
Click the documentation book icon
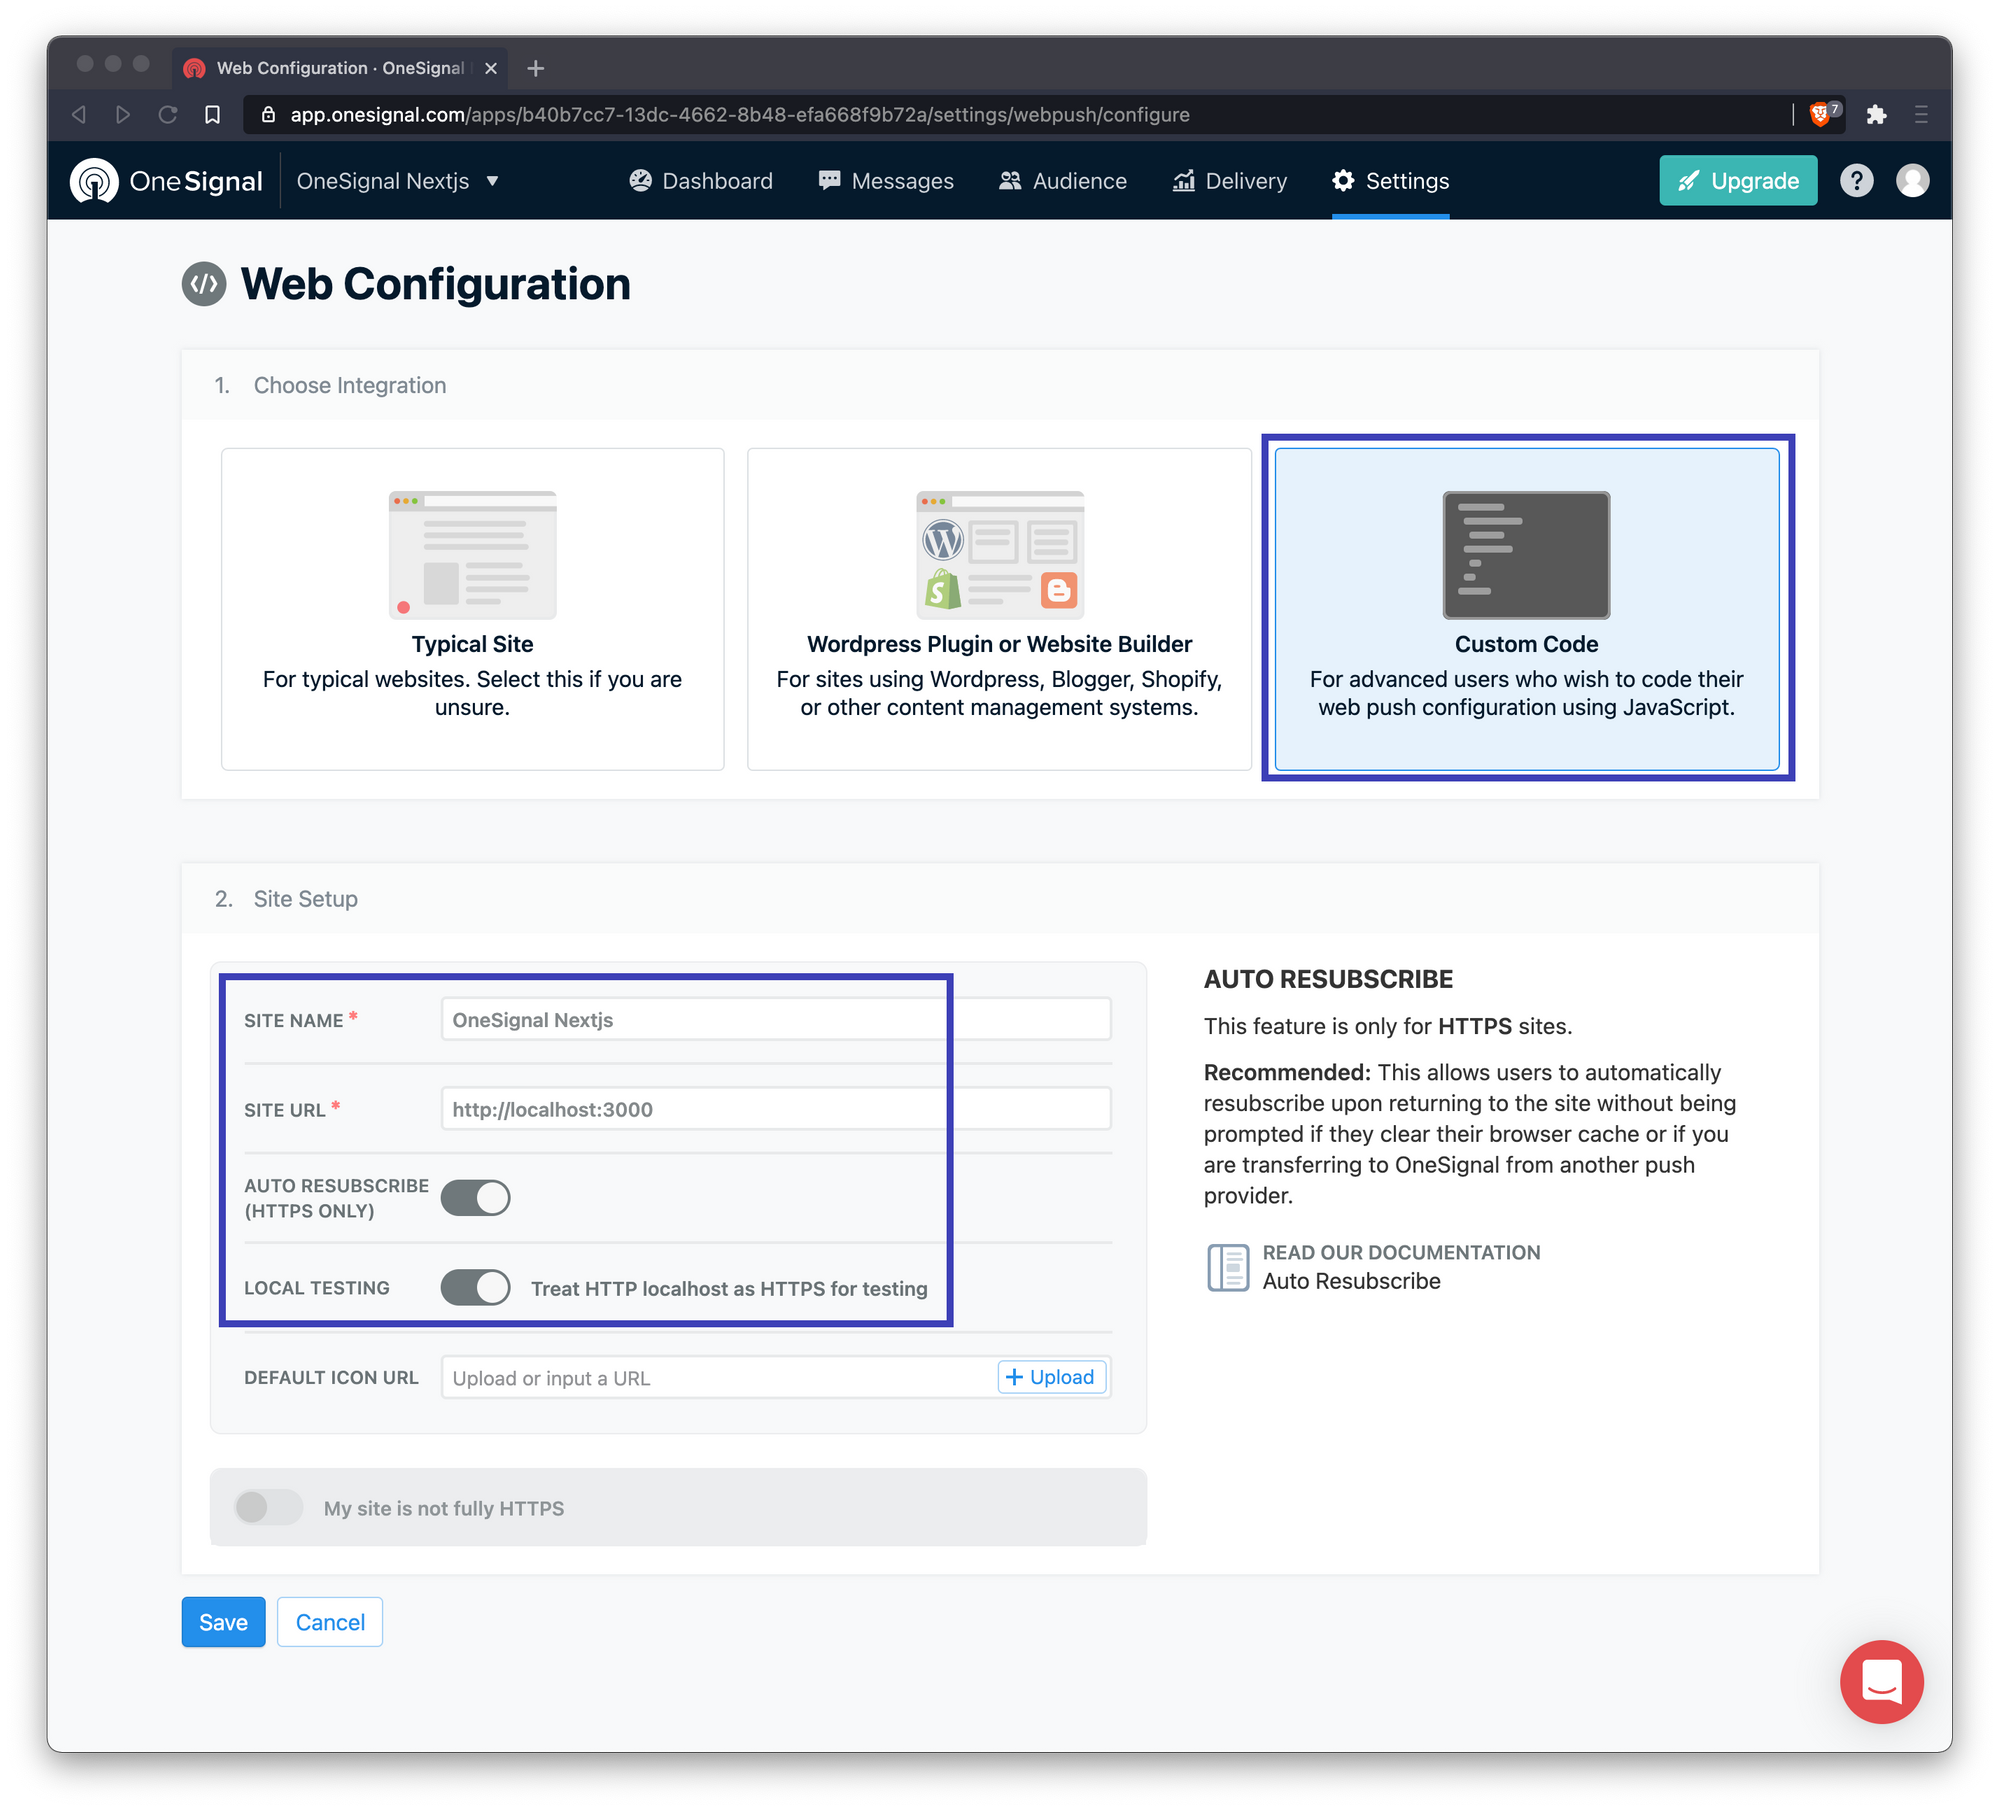(x=1228, y=1267)
